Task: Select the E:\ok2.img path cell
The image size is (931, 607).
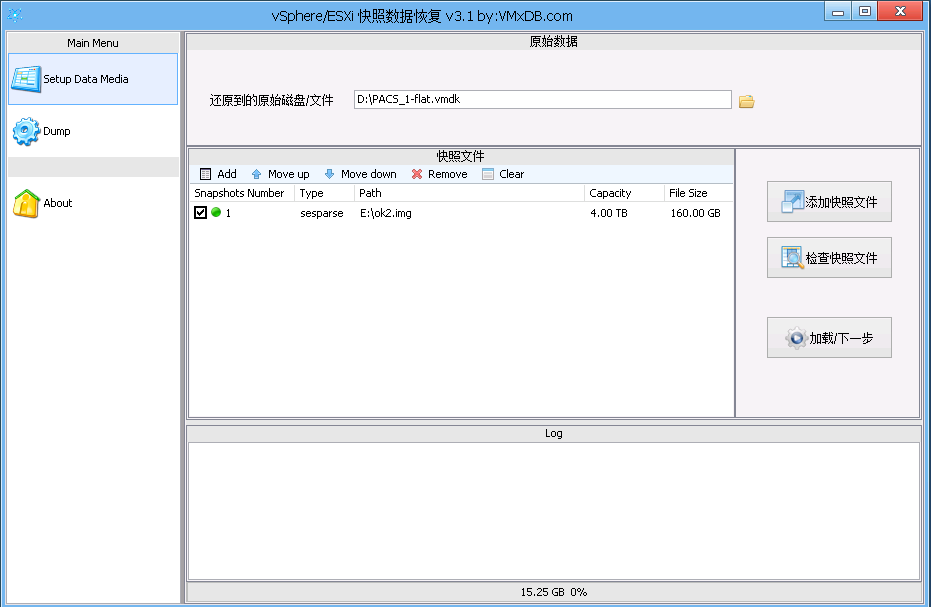Action: pos(386,213)
